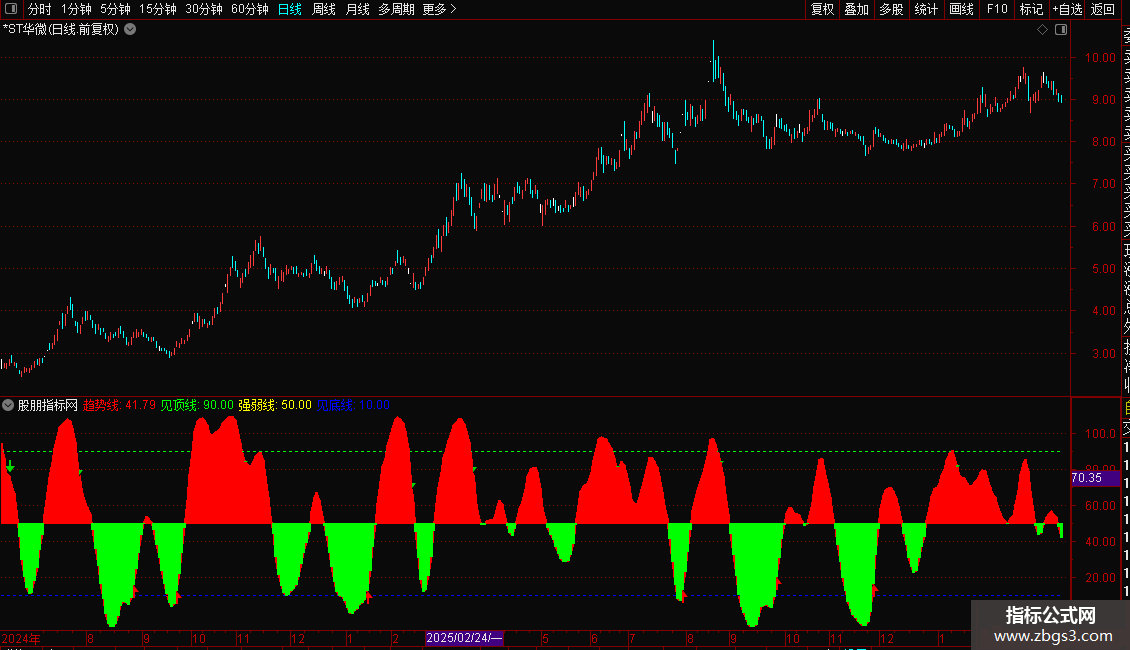Open the dropdown beside *ST华微 title

coord(130,30)
